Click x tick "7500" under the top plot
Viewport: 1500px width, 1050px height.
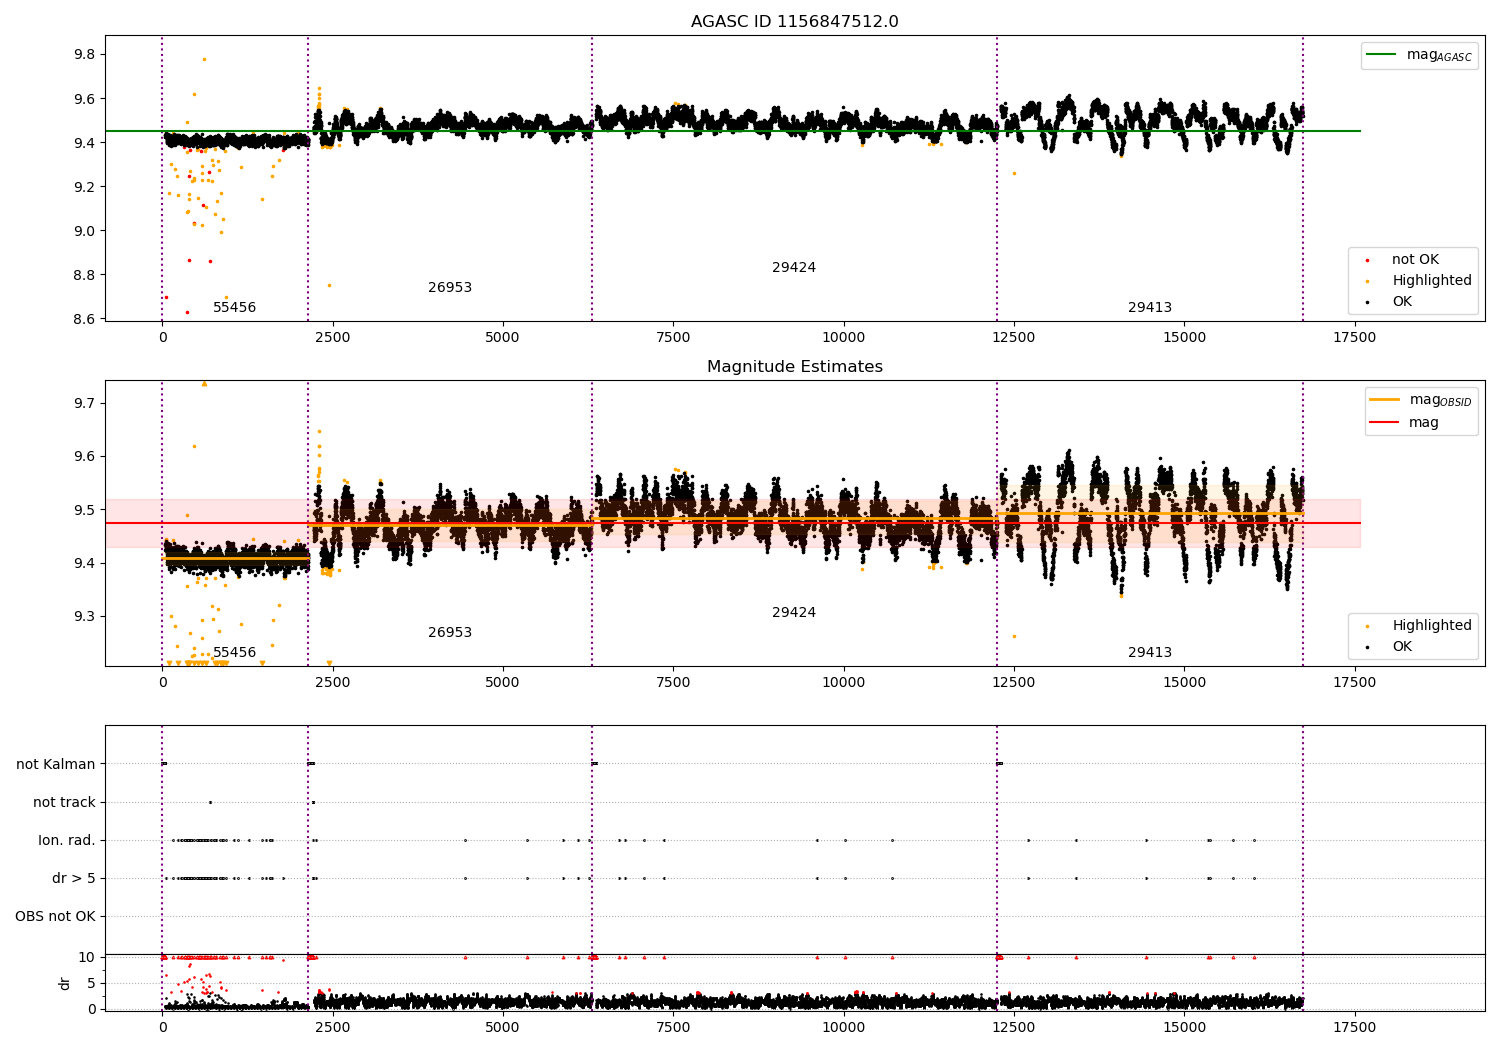tap(673, 338)
